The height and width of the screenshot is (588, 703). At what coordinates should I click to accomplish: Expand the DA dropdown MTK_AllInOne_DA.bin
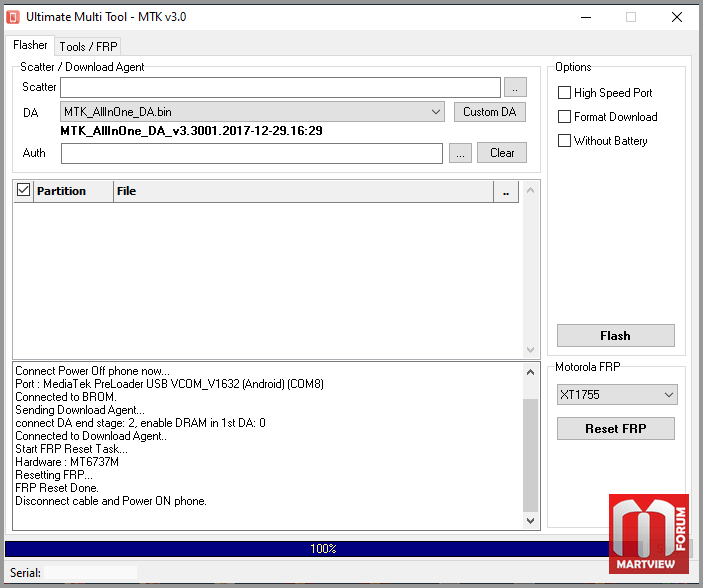click(252, 112)
